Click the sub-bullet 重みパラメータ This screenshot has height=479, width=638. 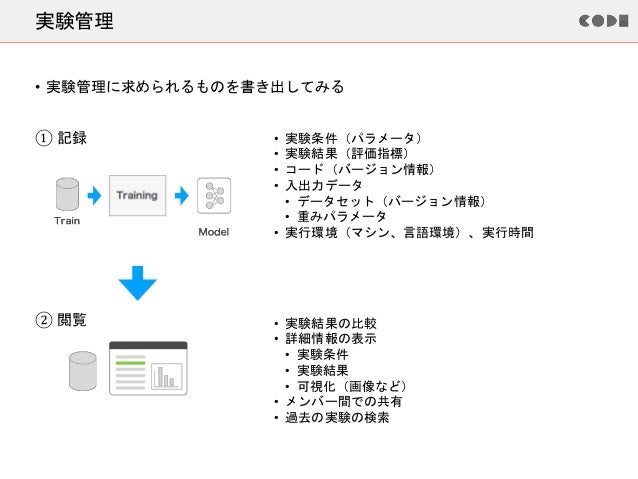[342, 217]
